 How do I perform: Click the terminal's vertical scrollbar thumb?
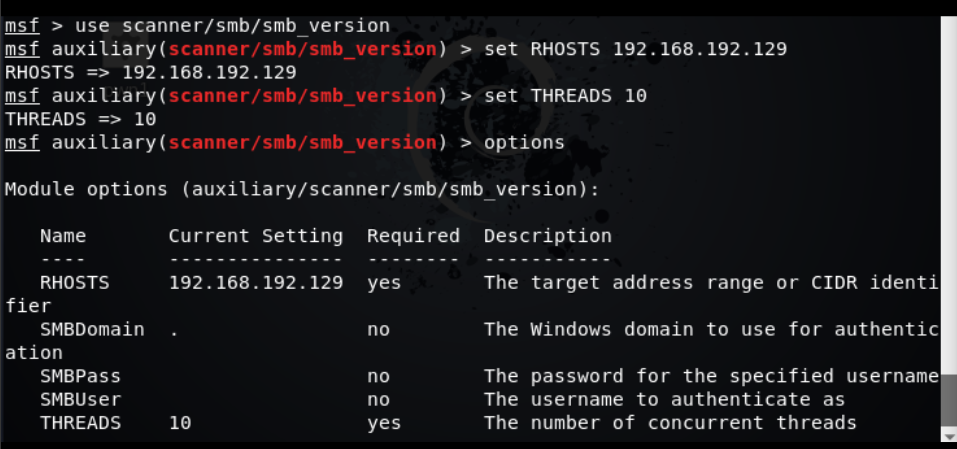949,402
